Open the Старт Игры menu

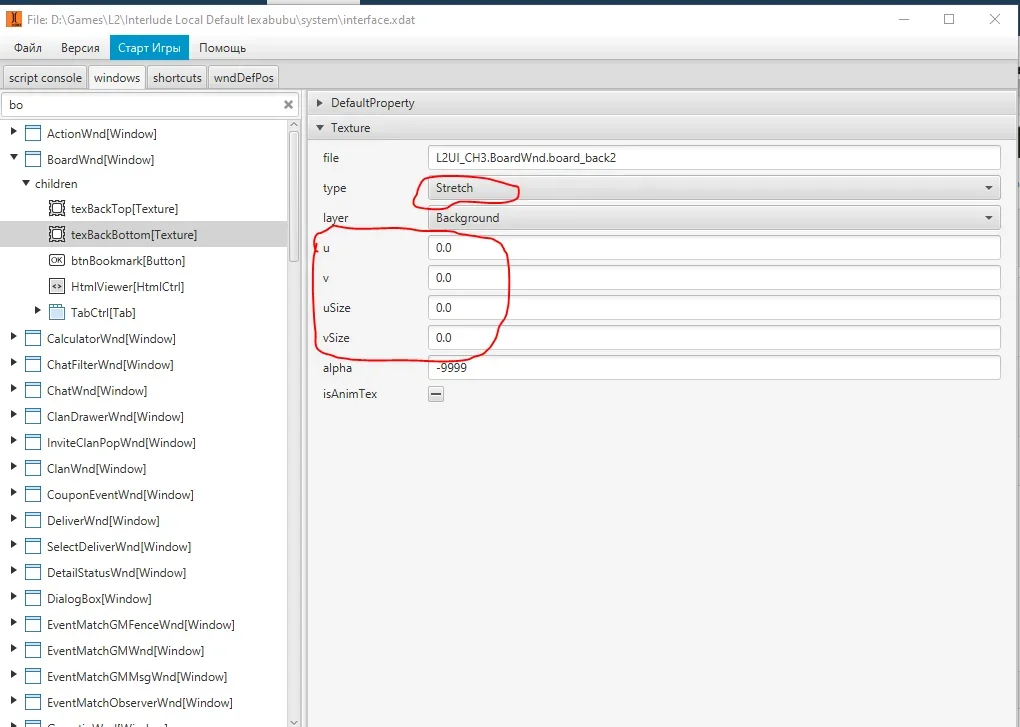tap(149, 48)
